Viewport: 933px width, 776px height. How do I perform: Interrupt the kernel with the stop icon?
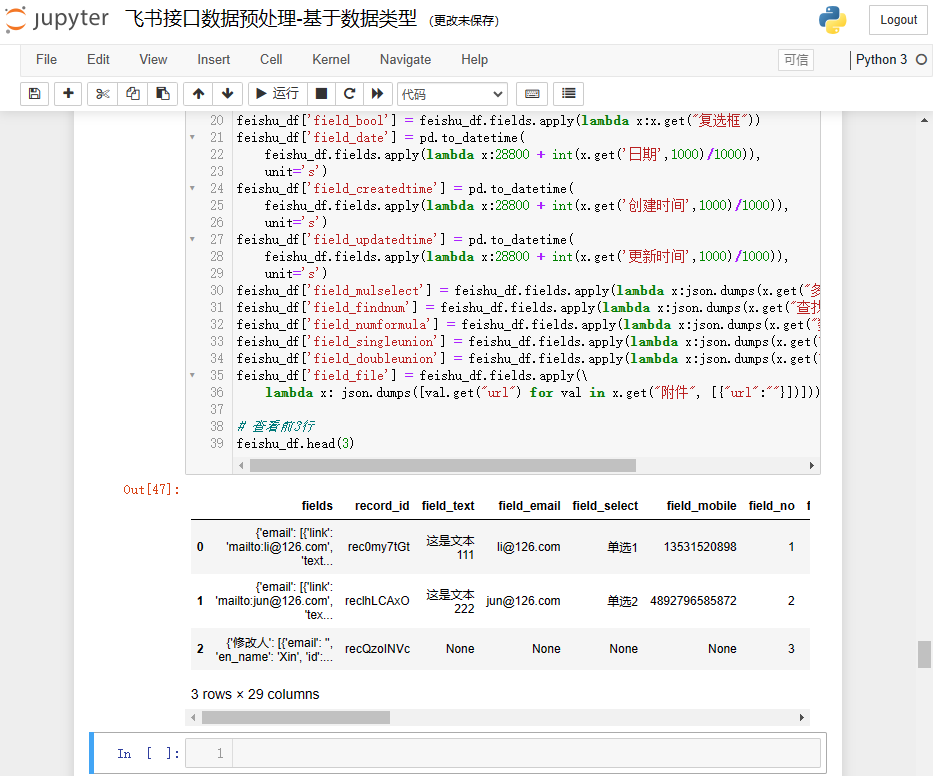click(321, 94)
